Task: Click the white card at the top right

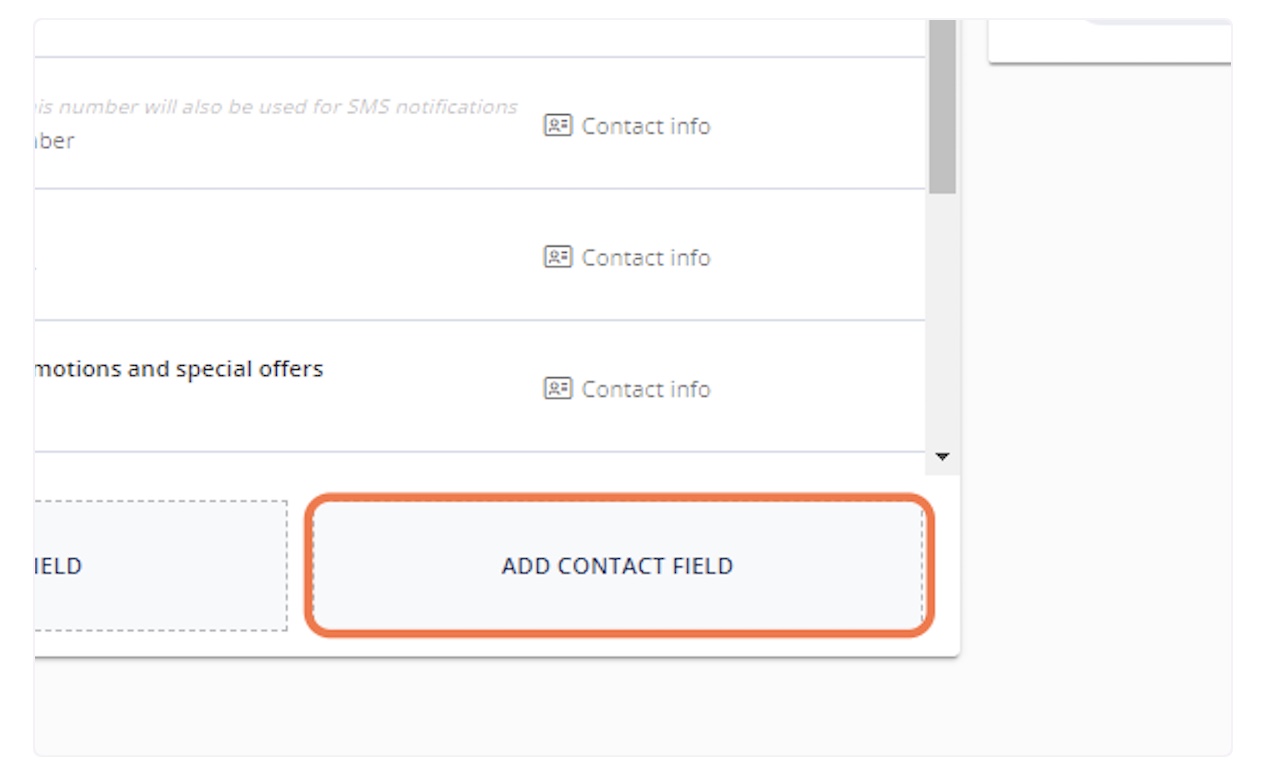Action: pyautogui.click(x=1110, y=42)
